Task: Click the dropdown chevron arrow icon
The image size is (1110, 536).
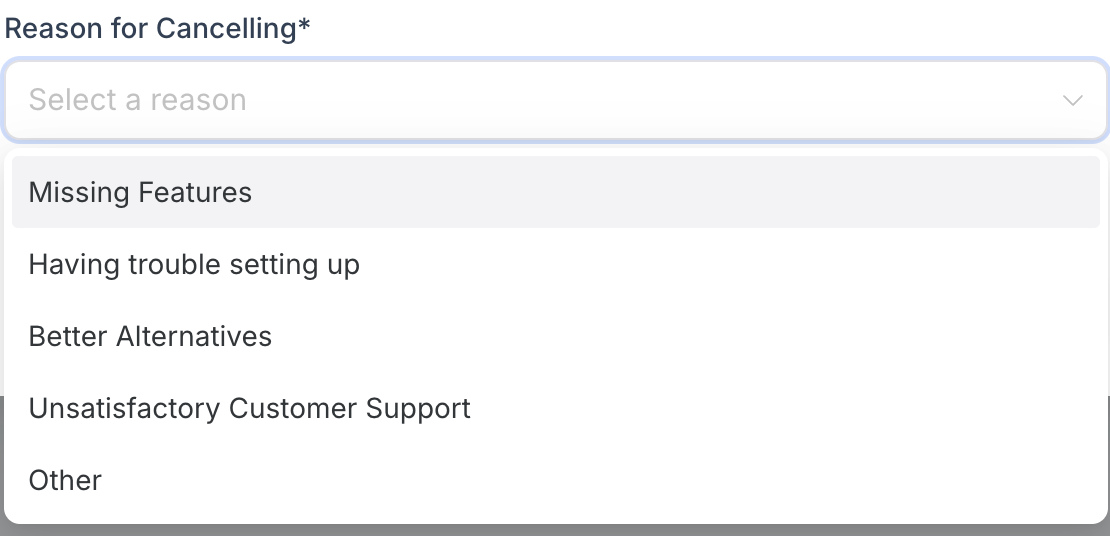Action: pyautogui.click(x=1072, y=100)
